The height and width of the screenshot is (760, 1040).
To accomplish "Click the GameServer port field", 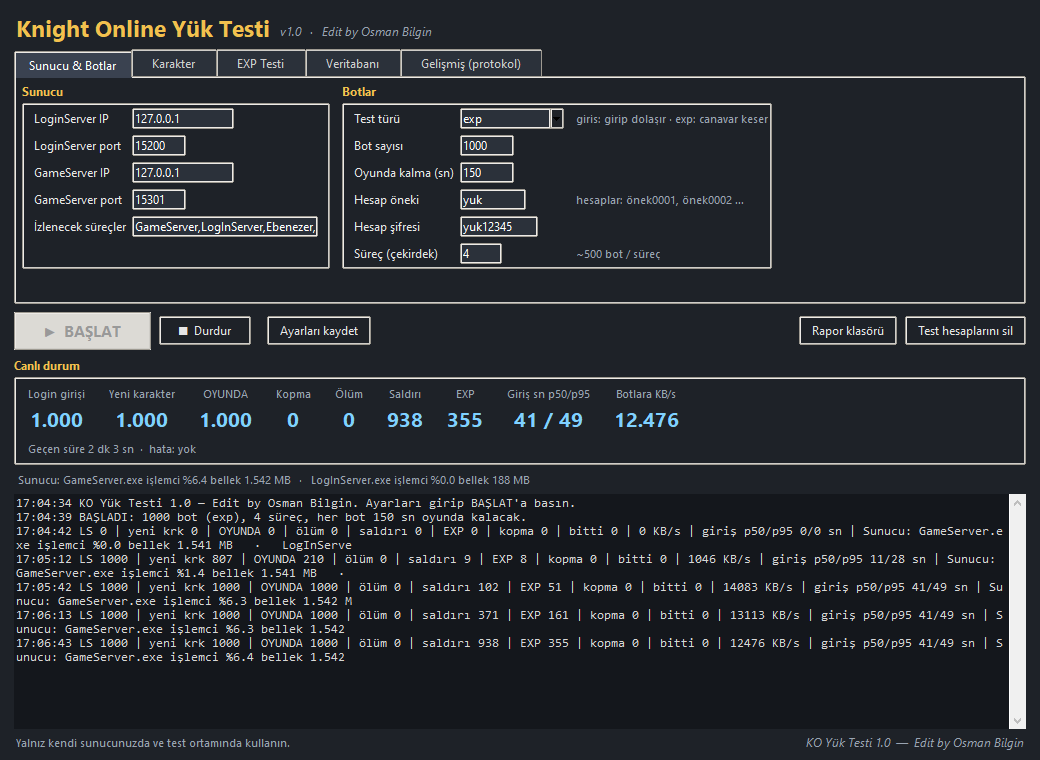I will coord(159,200).
